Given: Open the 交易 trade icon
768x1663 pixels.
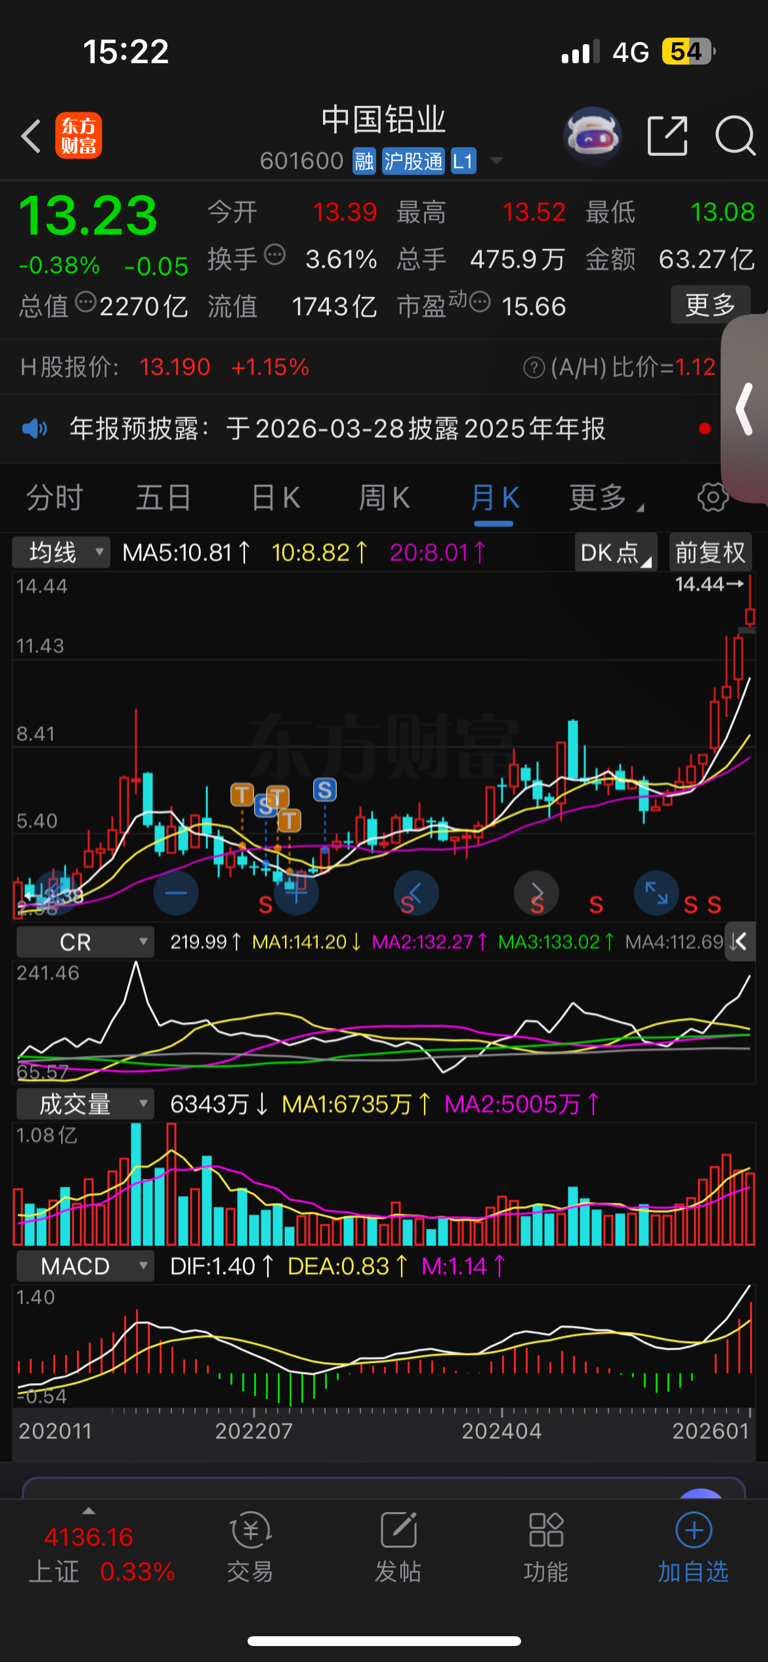Looking at the screenshot, I should [x=250, y=1547].
